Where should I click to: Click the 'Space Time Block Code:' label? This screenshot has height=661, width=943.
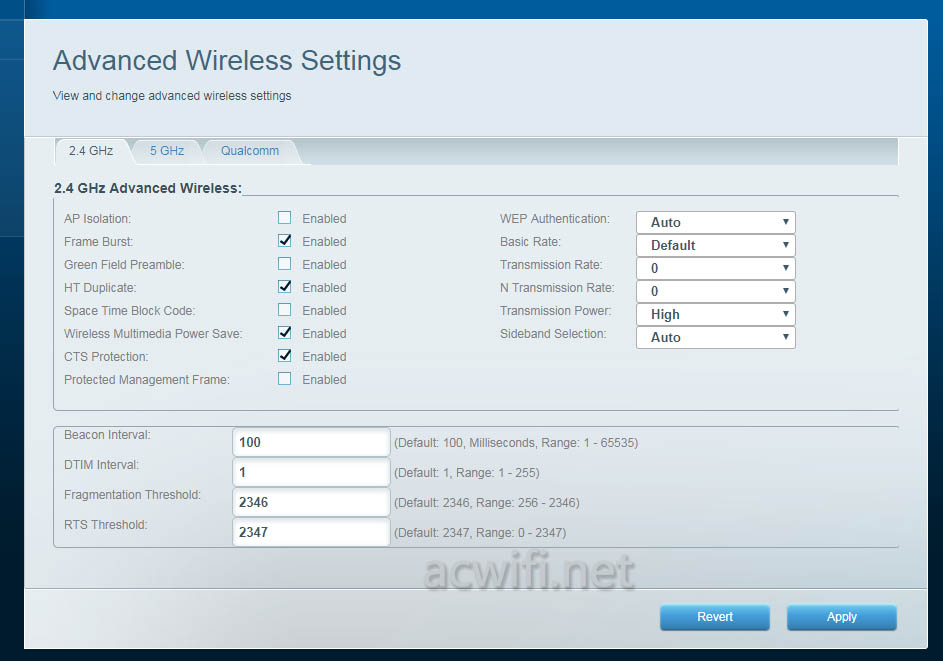[x=129, y=311]
